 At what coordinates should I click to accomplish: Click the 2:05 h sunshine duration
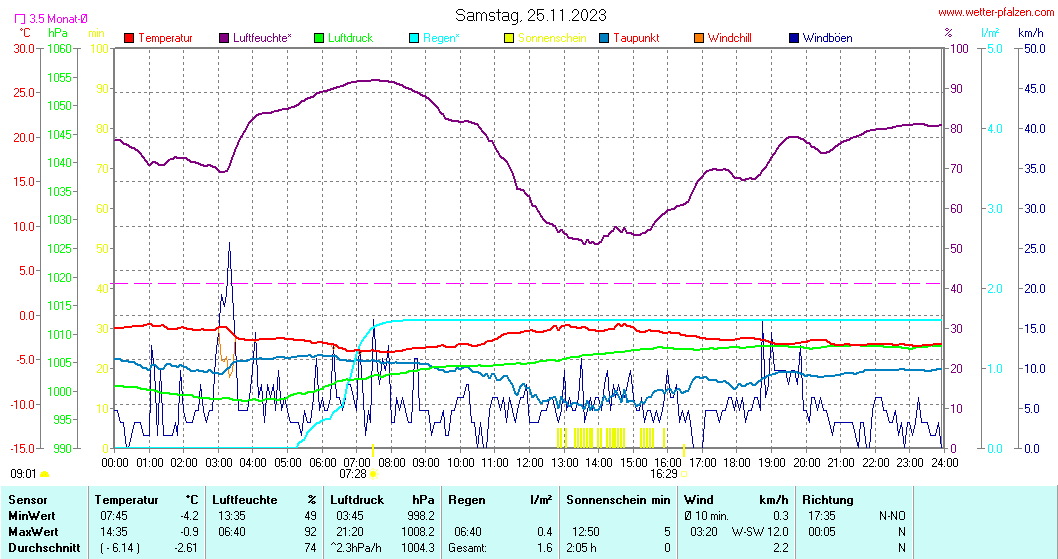click(581, 548)
